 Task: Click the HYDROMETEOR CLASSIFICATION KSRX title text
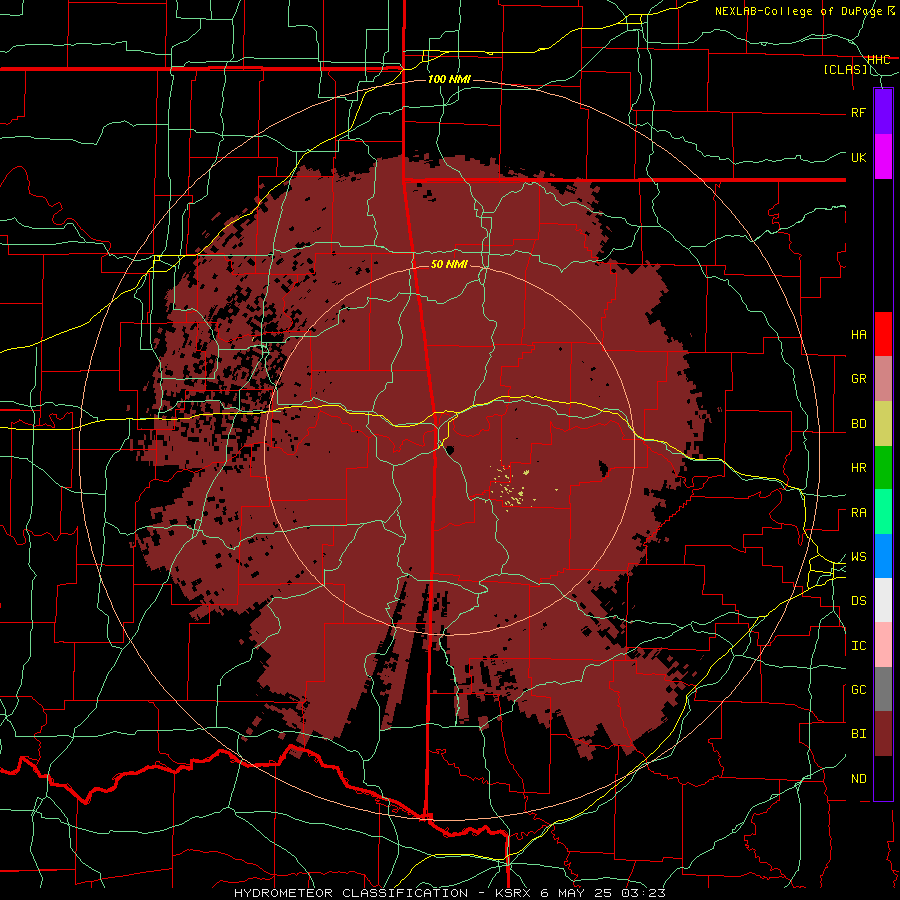(450, 893)
